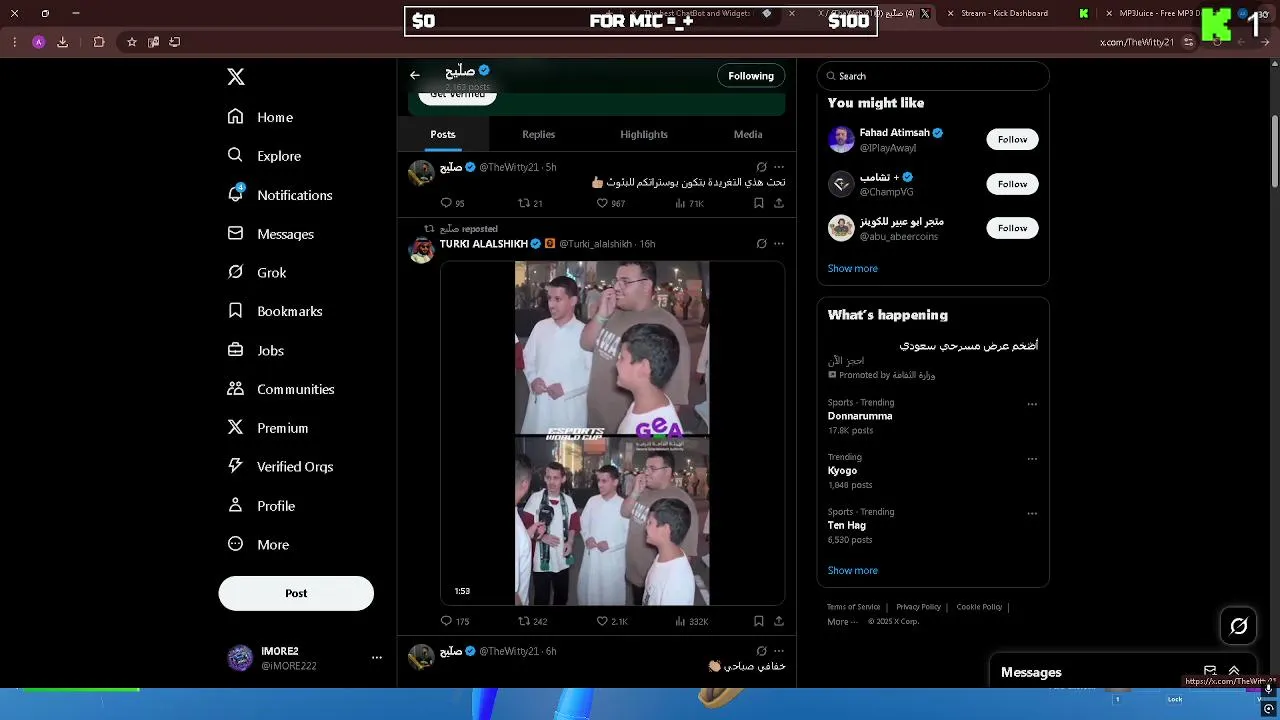
Task: Click repost icon on 5h post
Action: coord(523,203)
